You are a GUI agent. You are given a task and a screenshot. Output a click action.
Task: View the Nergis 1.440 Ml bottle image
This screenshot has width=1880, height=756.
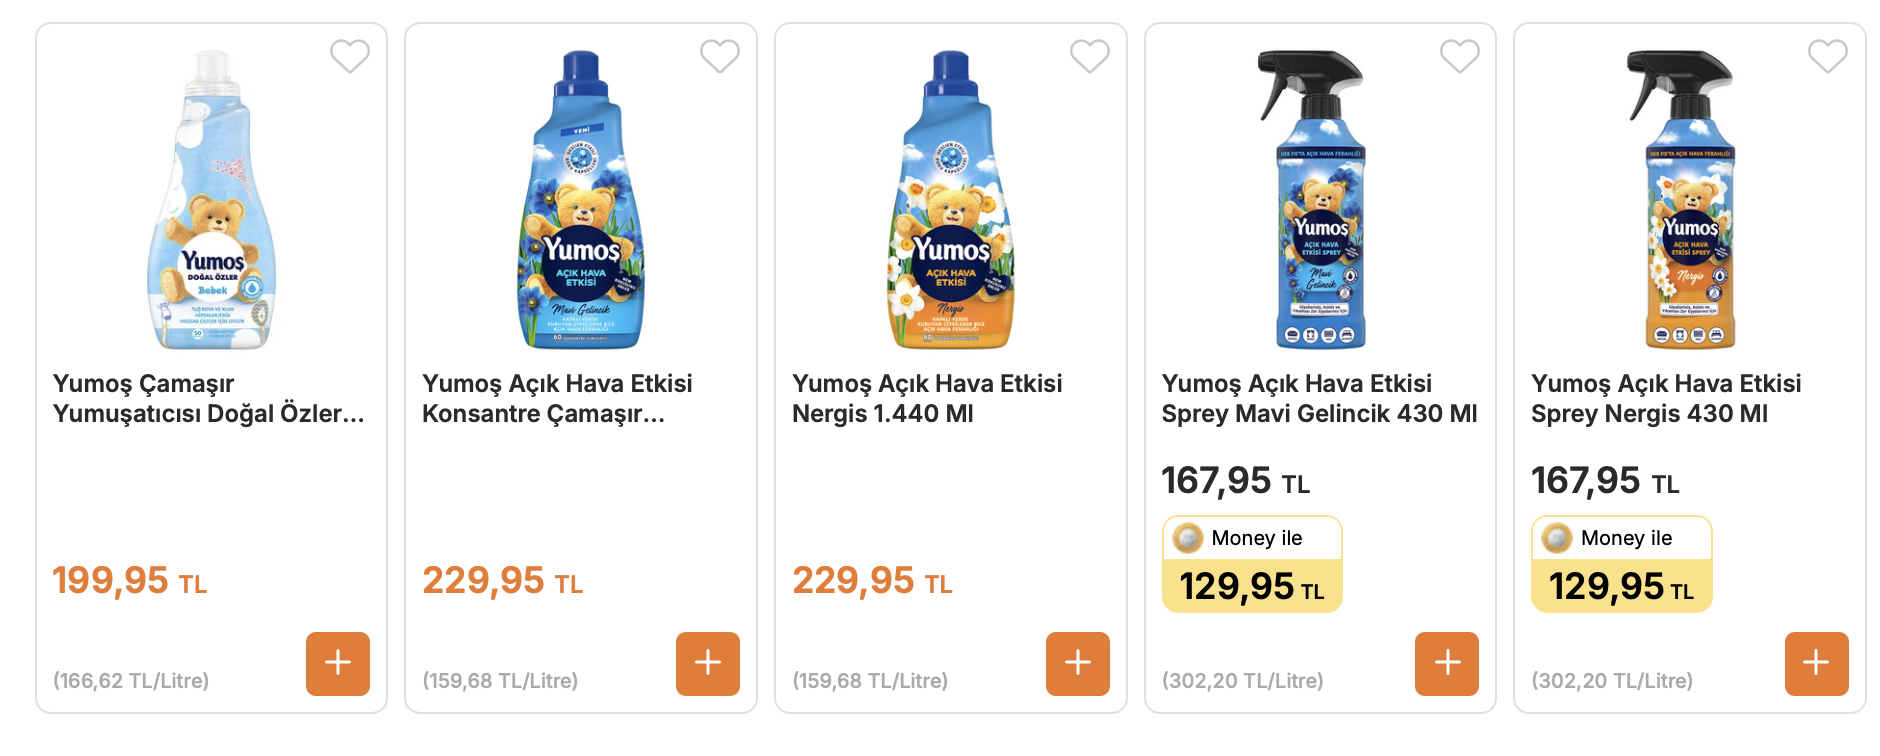pos(951,200)
